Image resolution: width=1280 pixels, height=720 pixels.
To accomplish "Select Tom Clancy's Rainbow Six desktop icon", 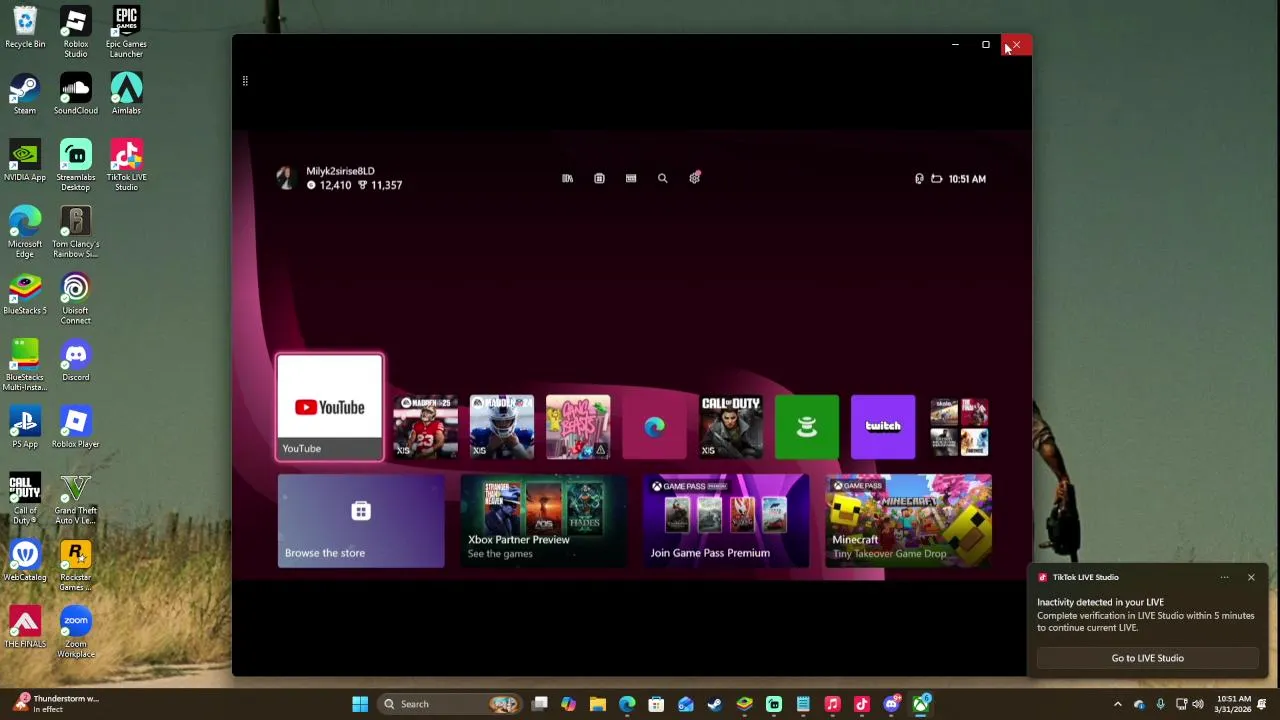I will (x=76, y=232).
